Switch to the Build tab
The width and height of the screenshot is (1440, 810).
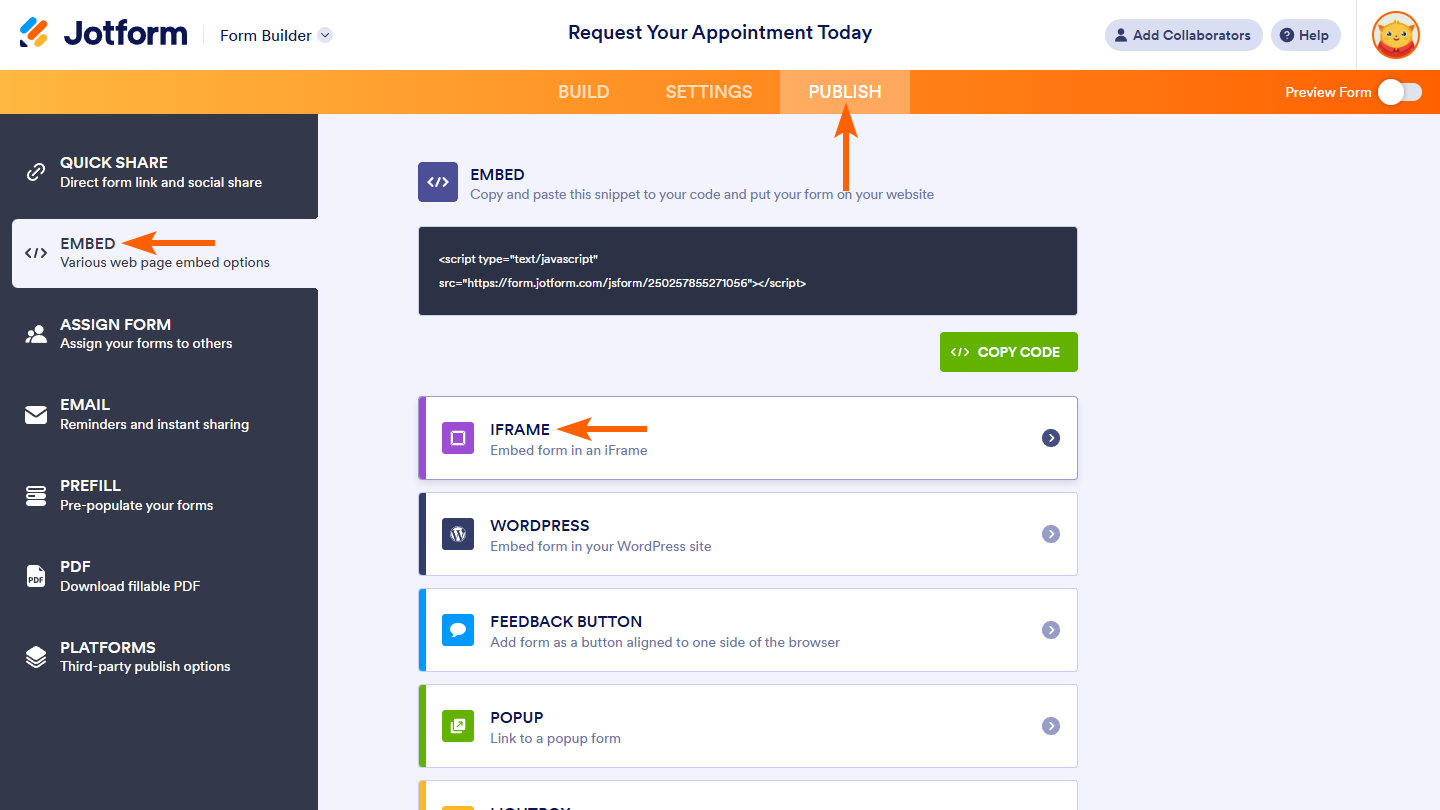(x=583, y=92)
